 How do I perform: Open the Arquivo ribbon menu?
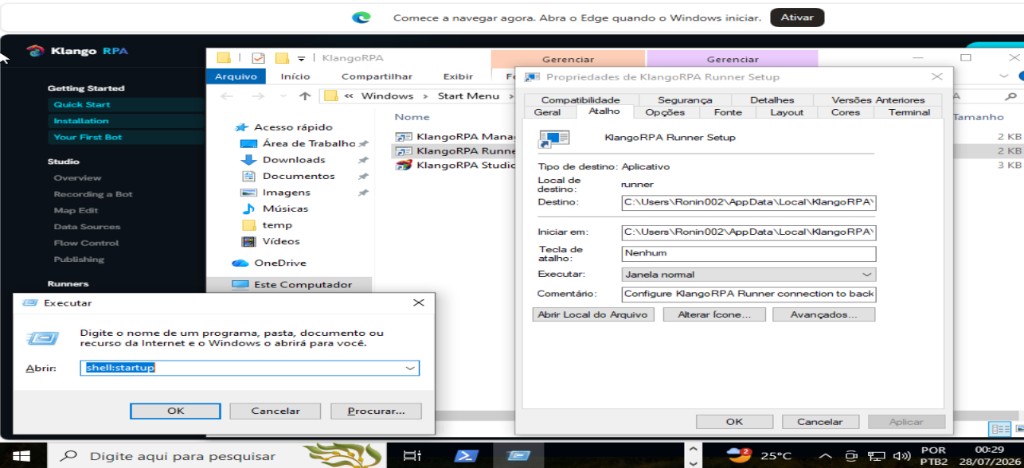236,76
